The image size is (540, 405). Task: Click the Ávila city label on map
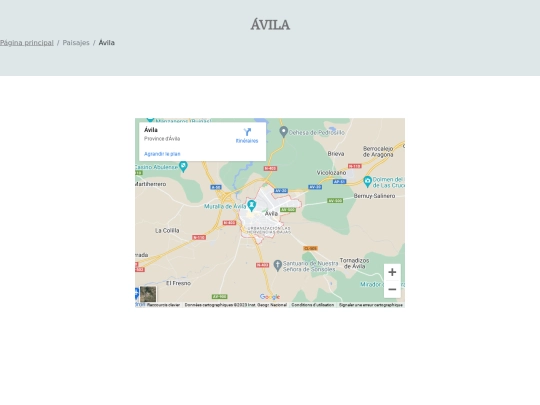click(271, 214)
